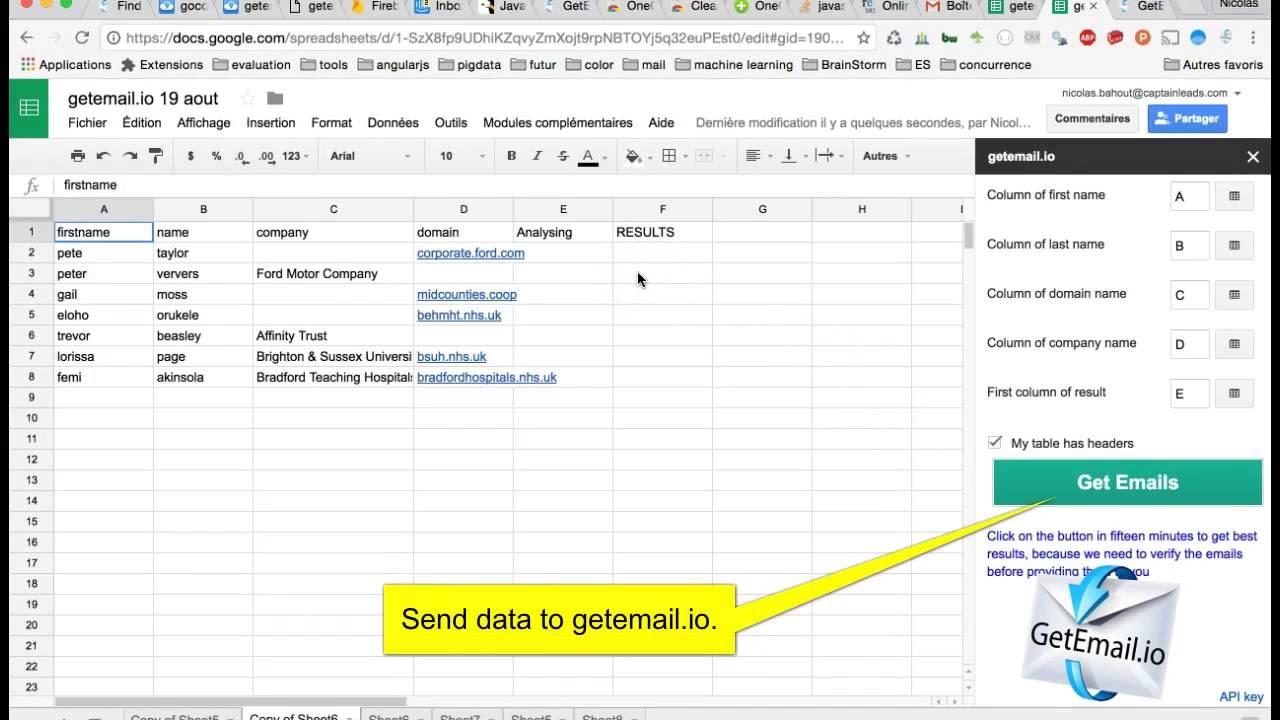
Task: Toggle bold formatting
Action: pyautogui.click(x=512, y=156)
